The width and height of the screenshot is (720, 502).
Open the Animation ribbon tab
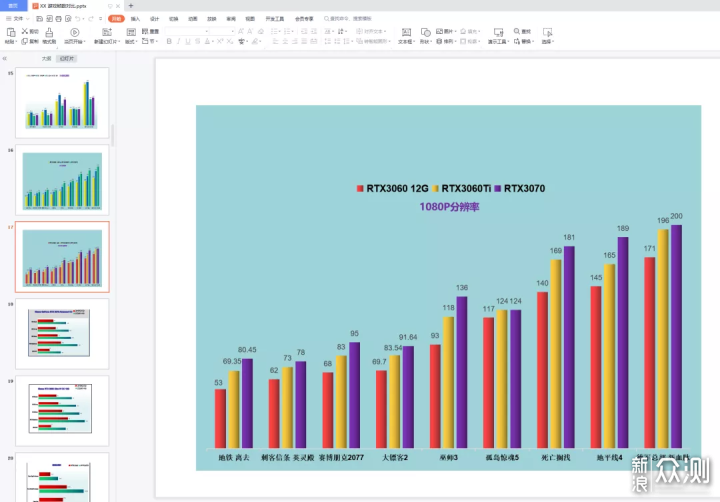coord(192,19)
